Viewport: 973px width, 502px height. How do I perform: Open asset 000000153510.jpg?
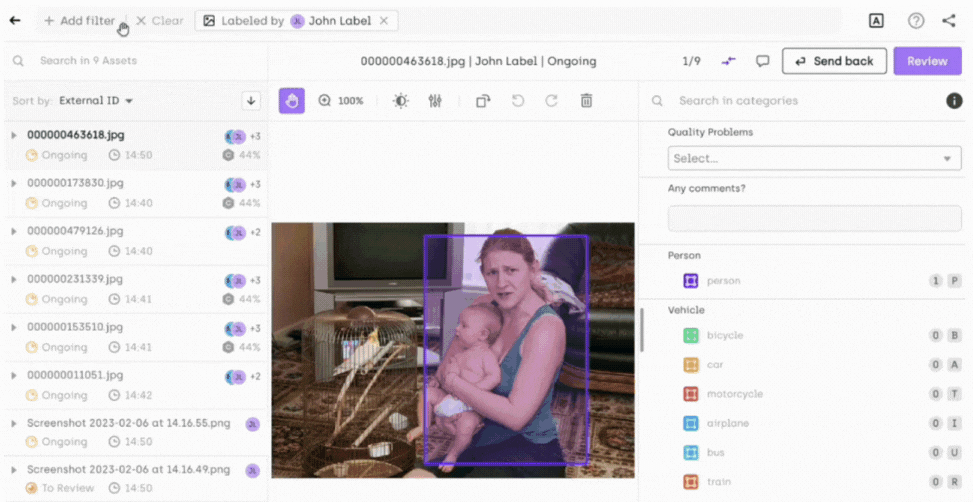[75, 327]
